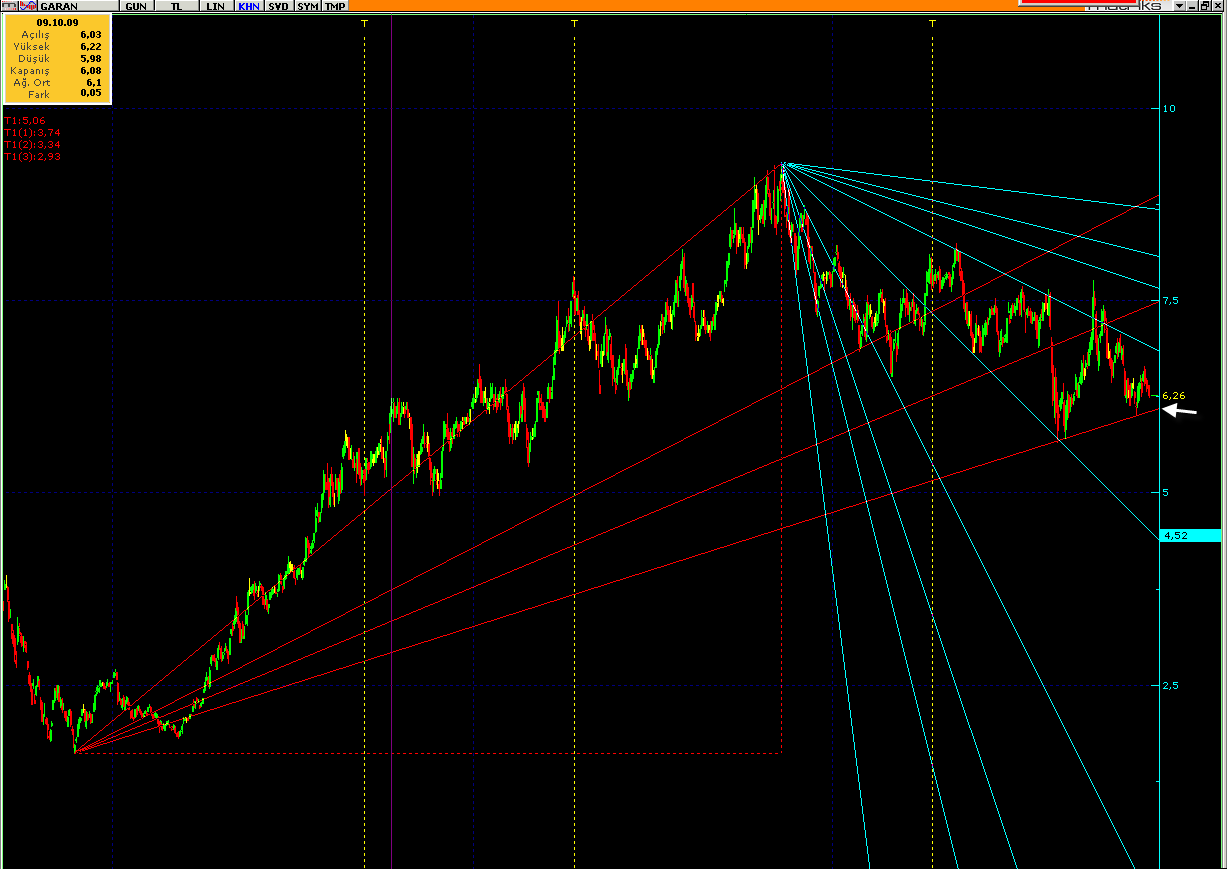The width and height of the screenshot is (1227, 869).
Task: Click the second yellow T marker
Action: click(574, 22)
